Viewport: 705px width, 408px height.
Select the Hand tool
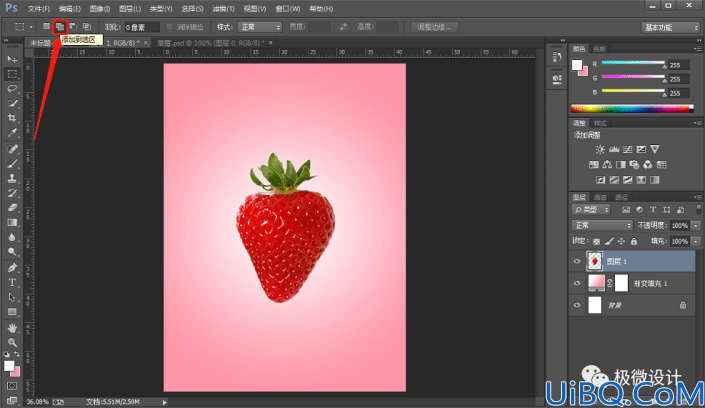click(x=12, y=328)
